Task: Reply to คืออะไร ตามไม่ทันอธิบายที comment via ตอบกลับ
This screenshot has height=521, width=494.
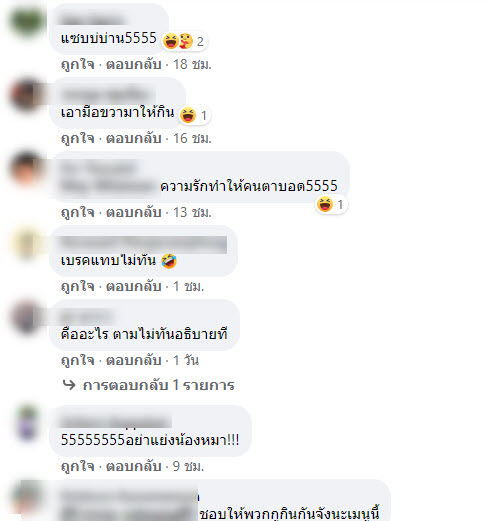Action: [x=134, y=360]
